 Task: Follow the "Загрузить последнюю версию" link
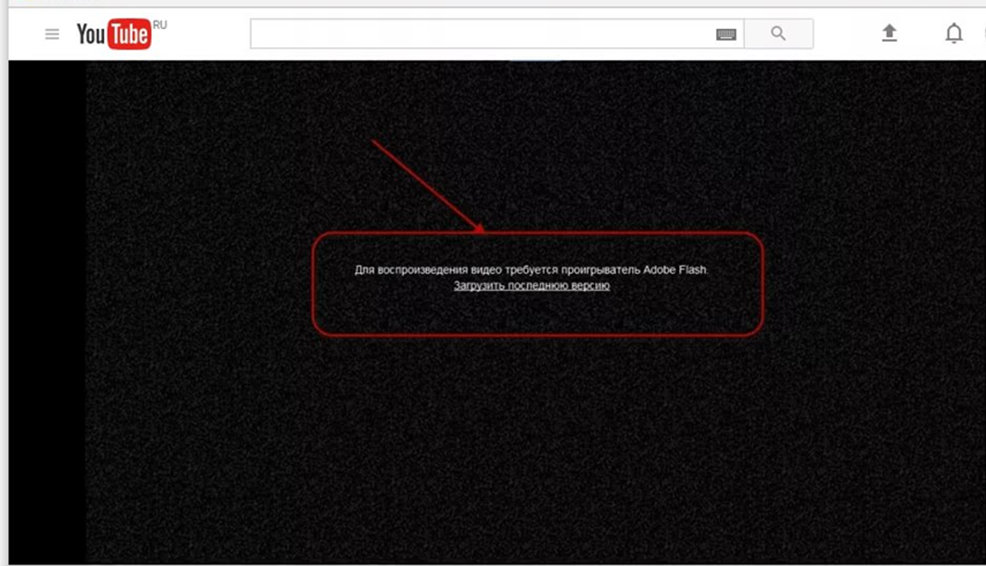pyautogui.click(x=531, y=286)
